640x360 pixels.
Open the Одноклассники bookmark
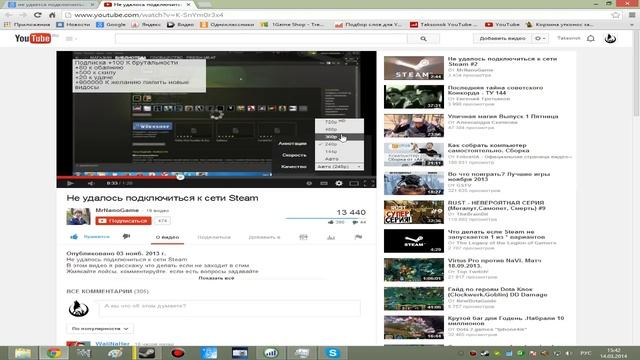(x=227, y=24)
